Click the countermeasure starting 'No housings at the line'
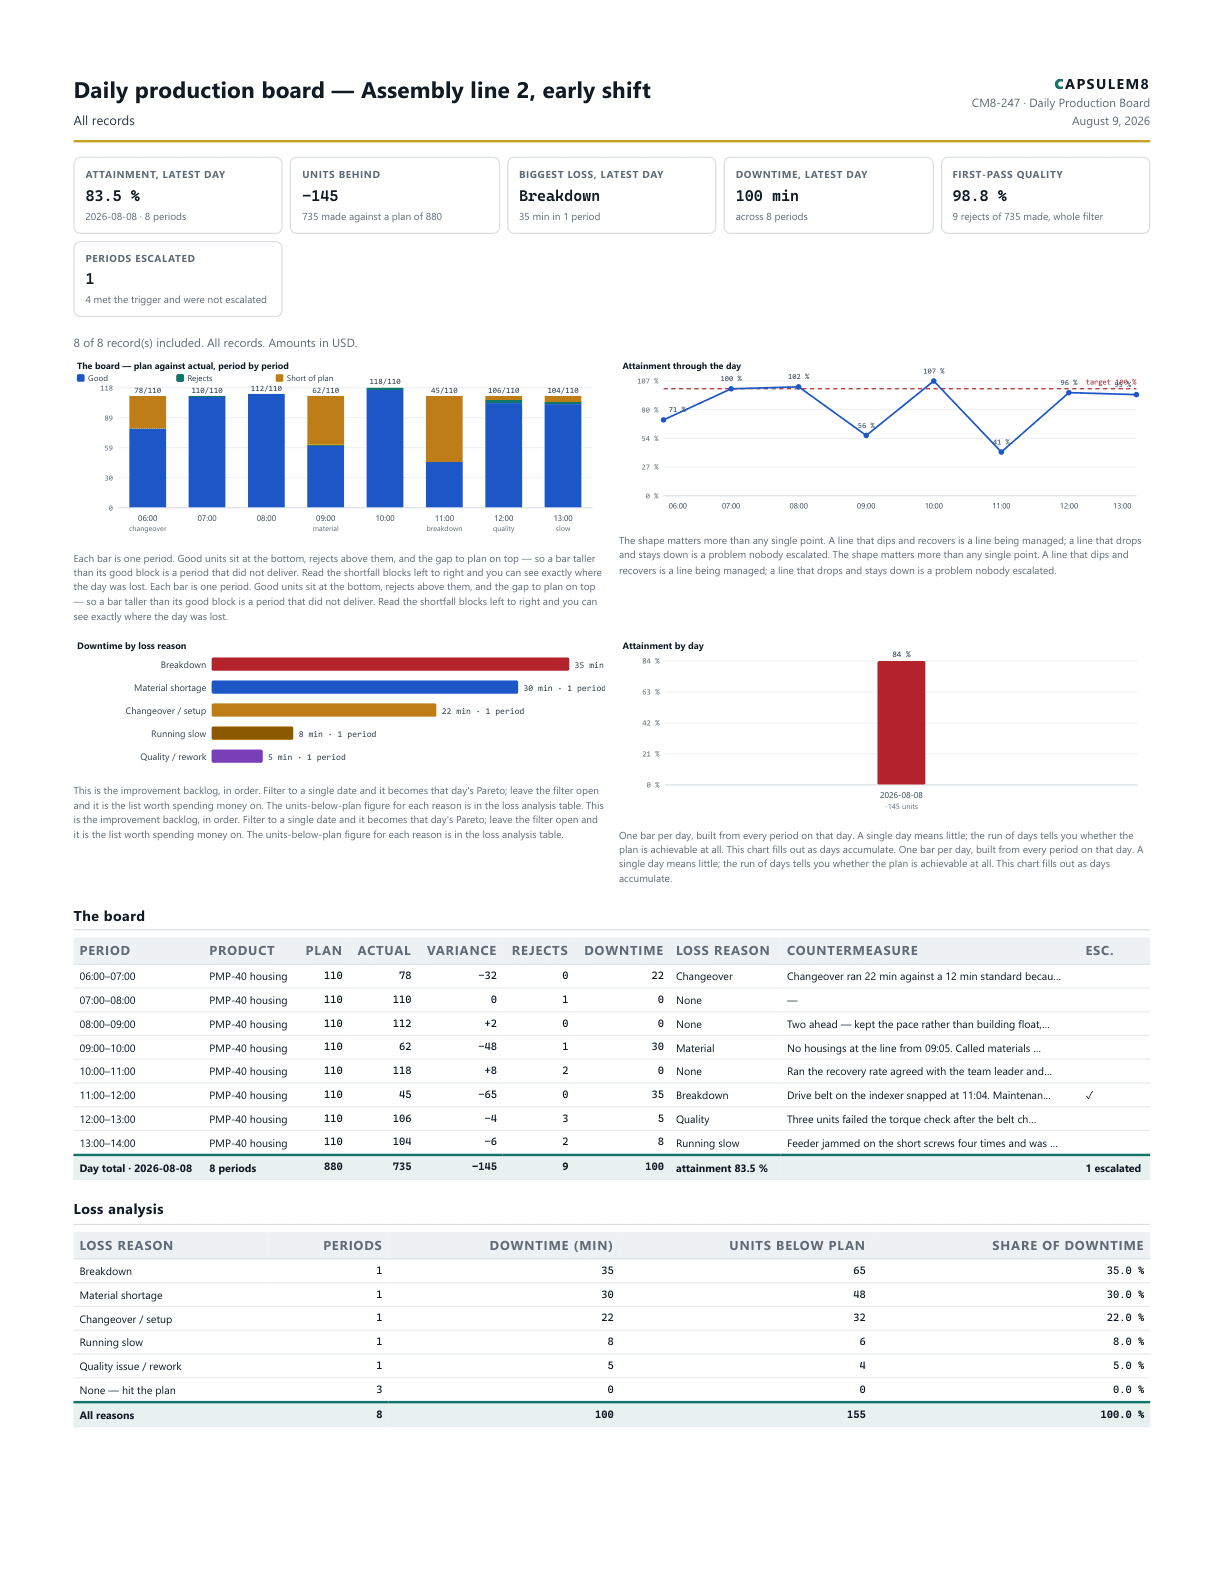This screenshot has height=1584, width=1224. point(914,1049)
